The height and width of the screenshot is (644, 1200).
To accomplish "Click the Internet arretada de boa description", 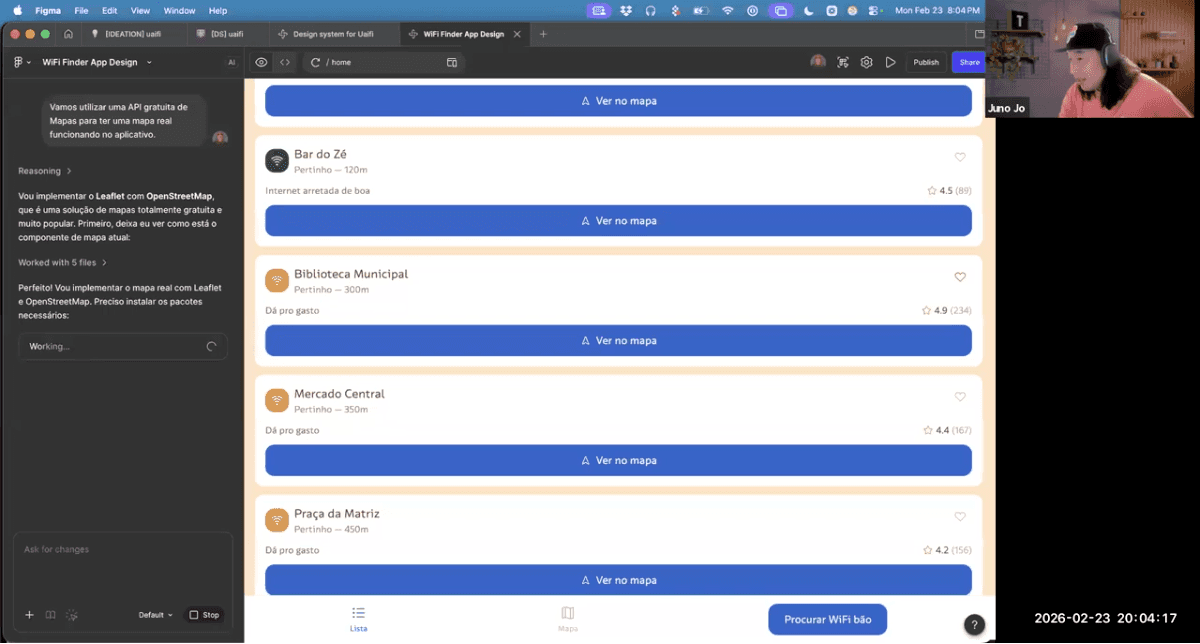I will [317, 190].
